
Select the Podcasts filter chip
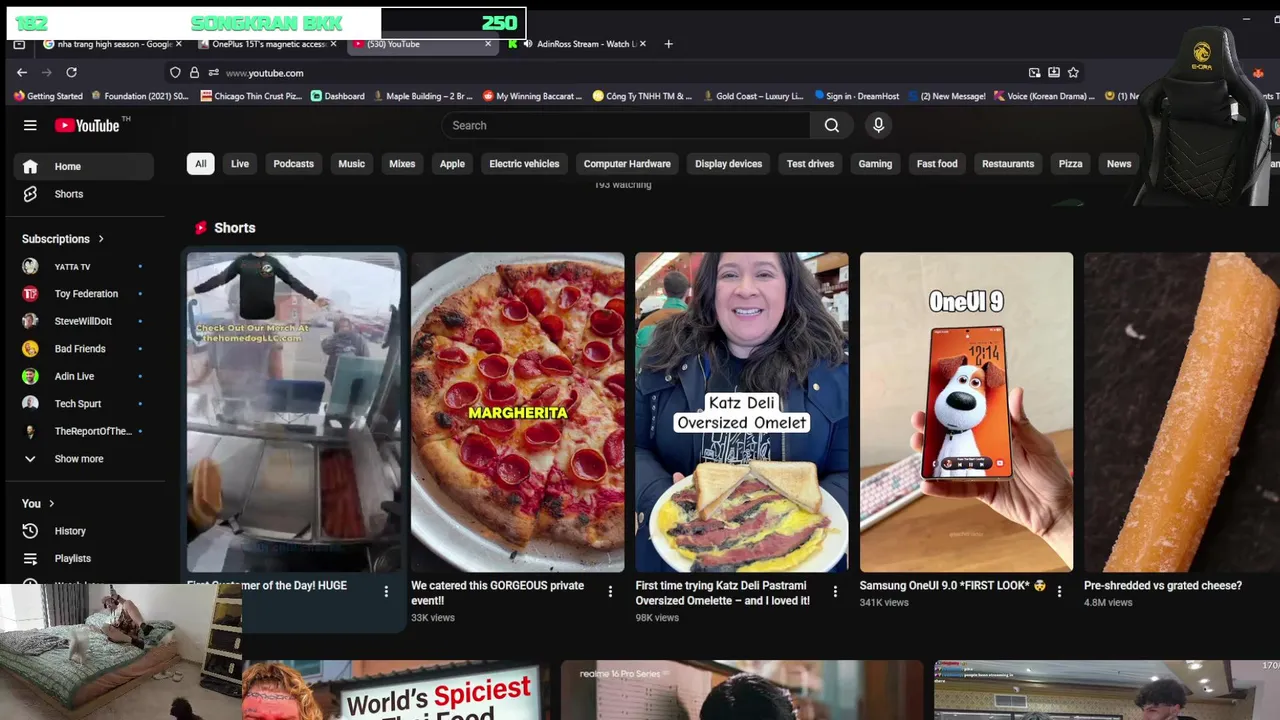(x=294, y=164)
